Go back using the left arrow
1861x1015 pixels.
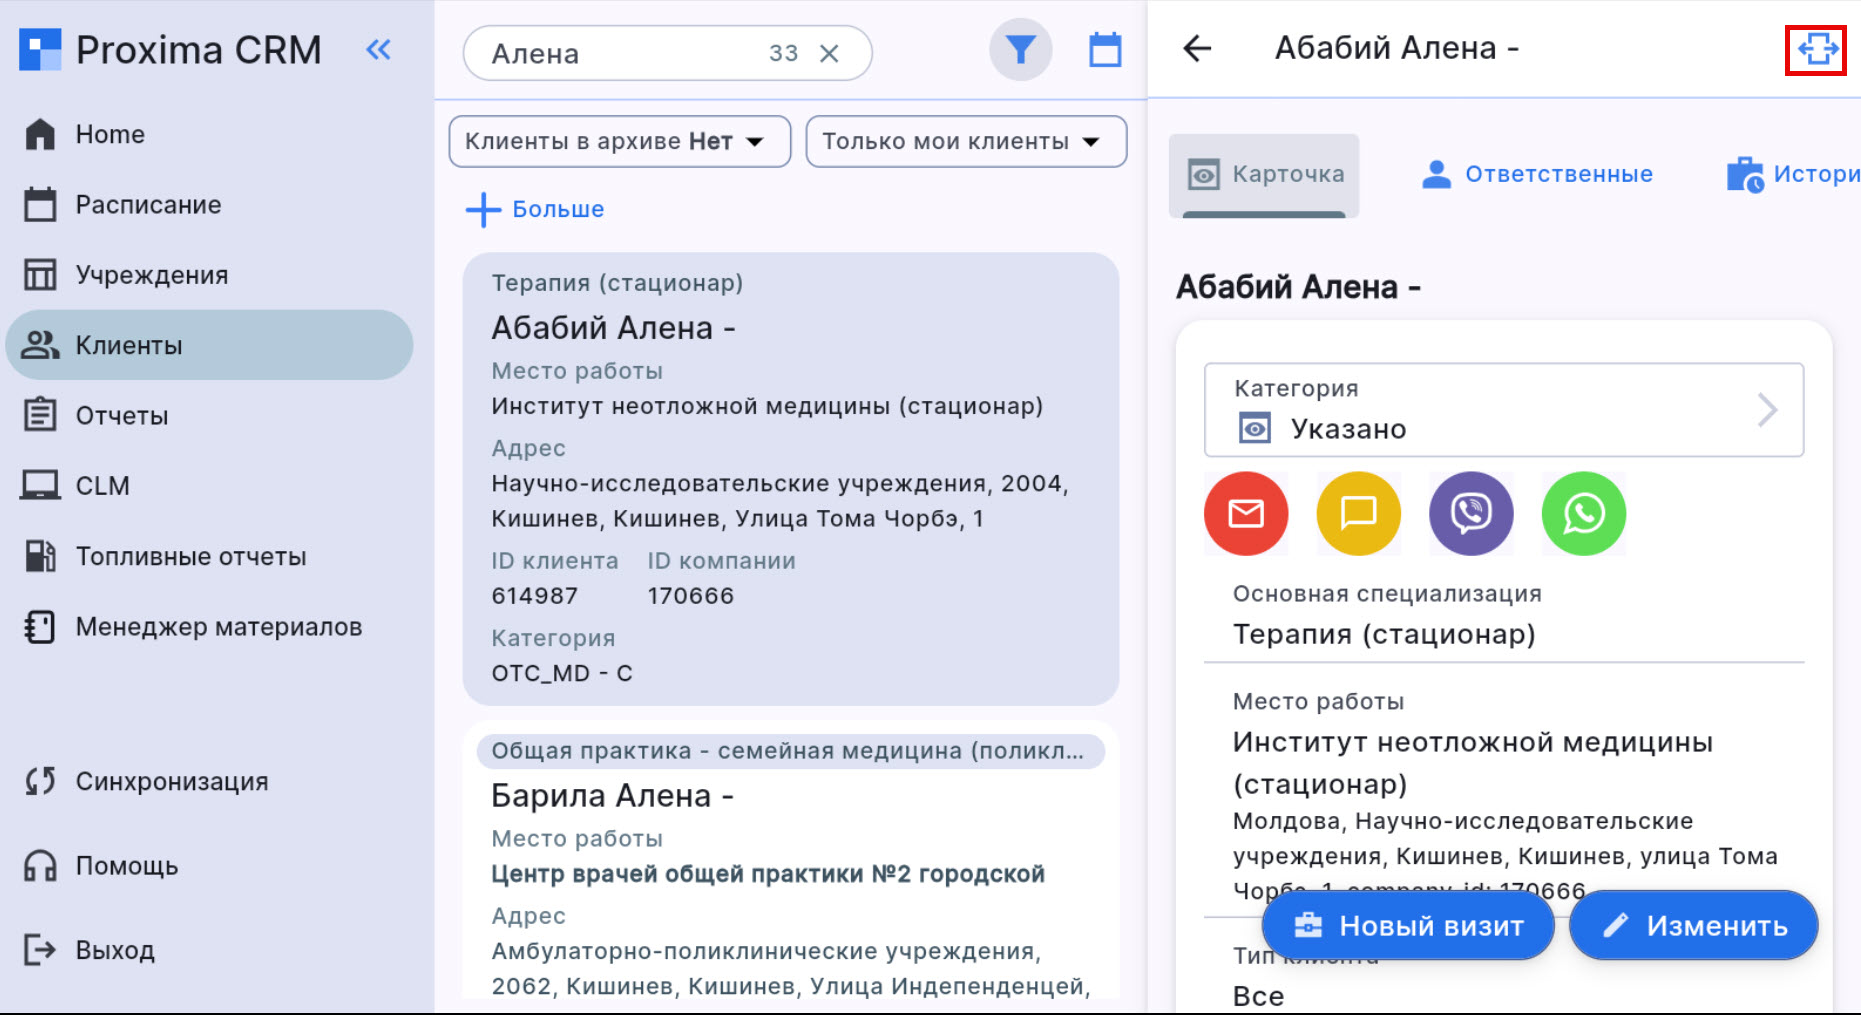[x=1197, y=48]
